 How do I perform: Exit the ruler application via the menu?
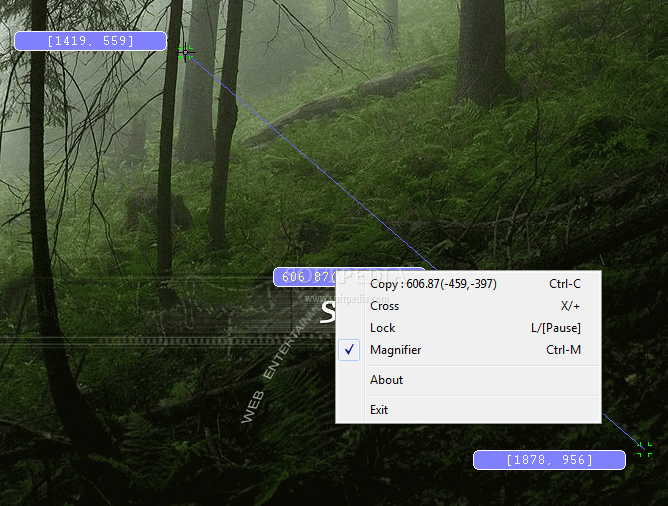point(469,410)
